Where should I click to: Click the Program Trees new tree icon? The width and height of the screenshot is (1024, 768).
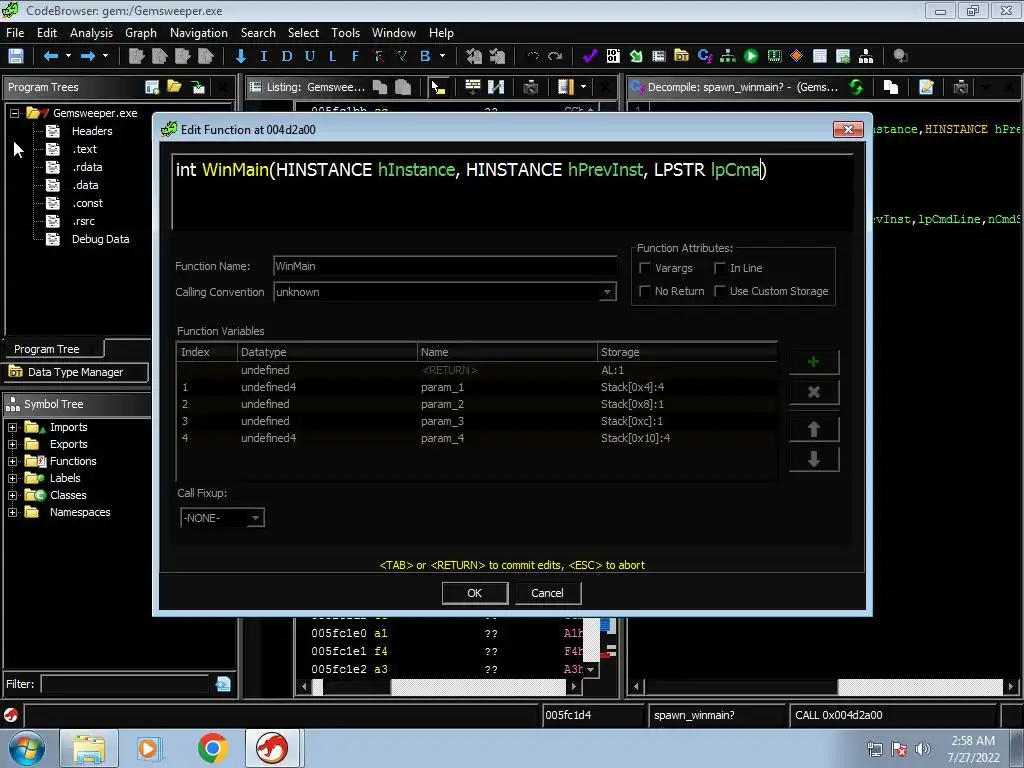(x=152, y=87)
